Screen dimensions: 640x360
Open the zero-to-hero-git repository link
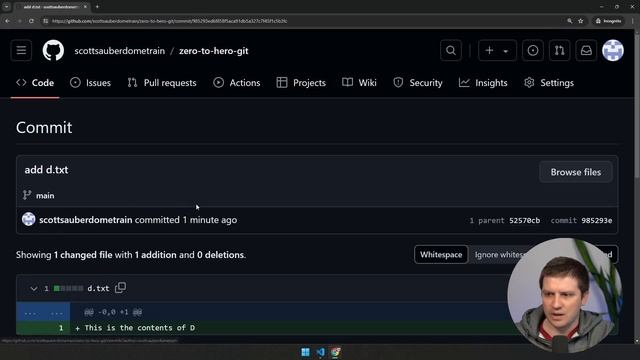click(213, 51)
